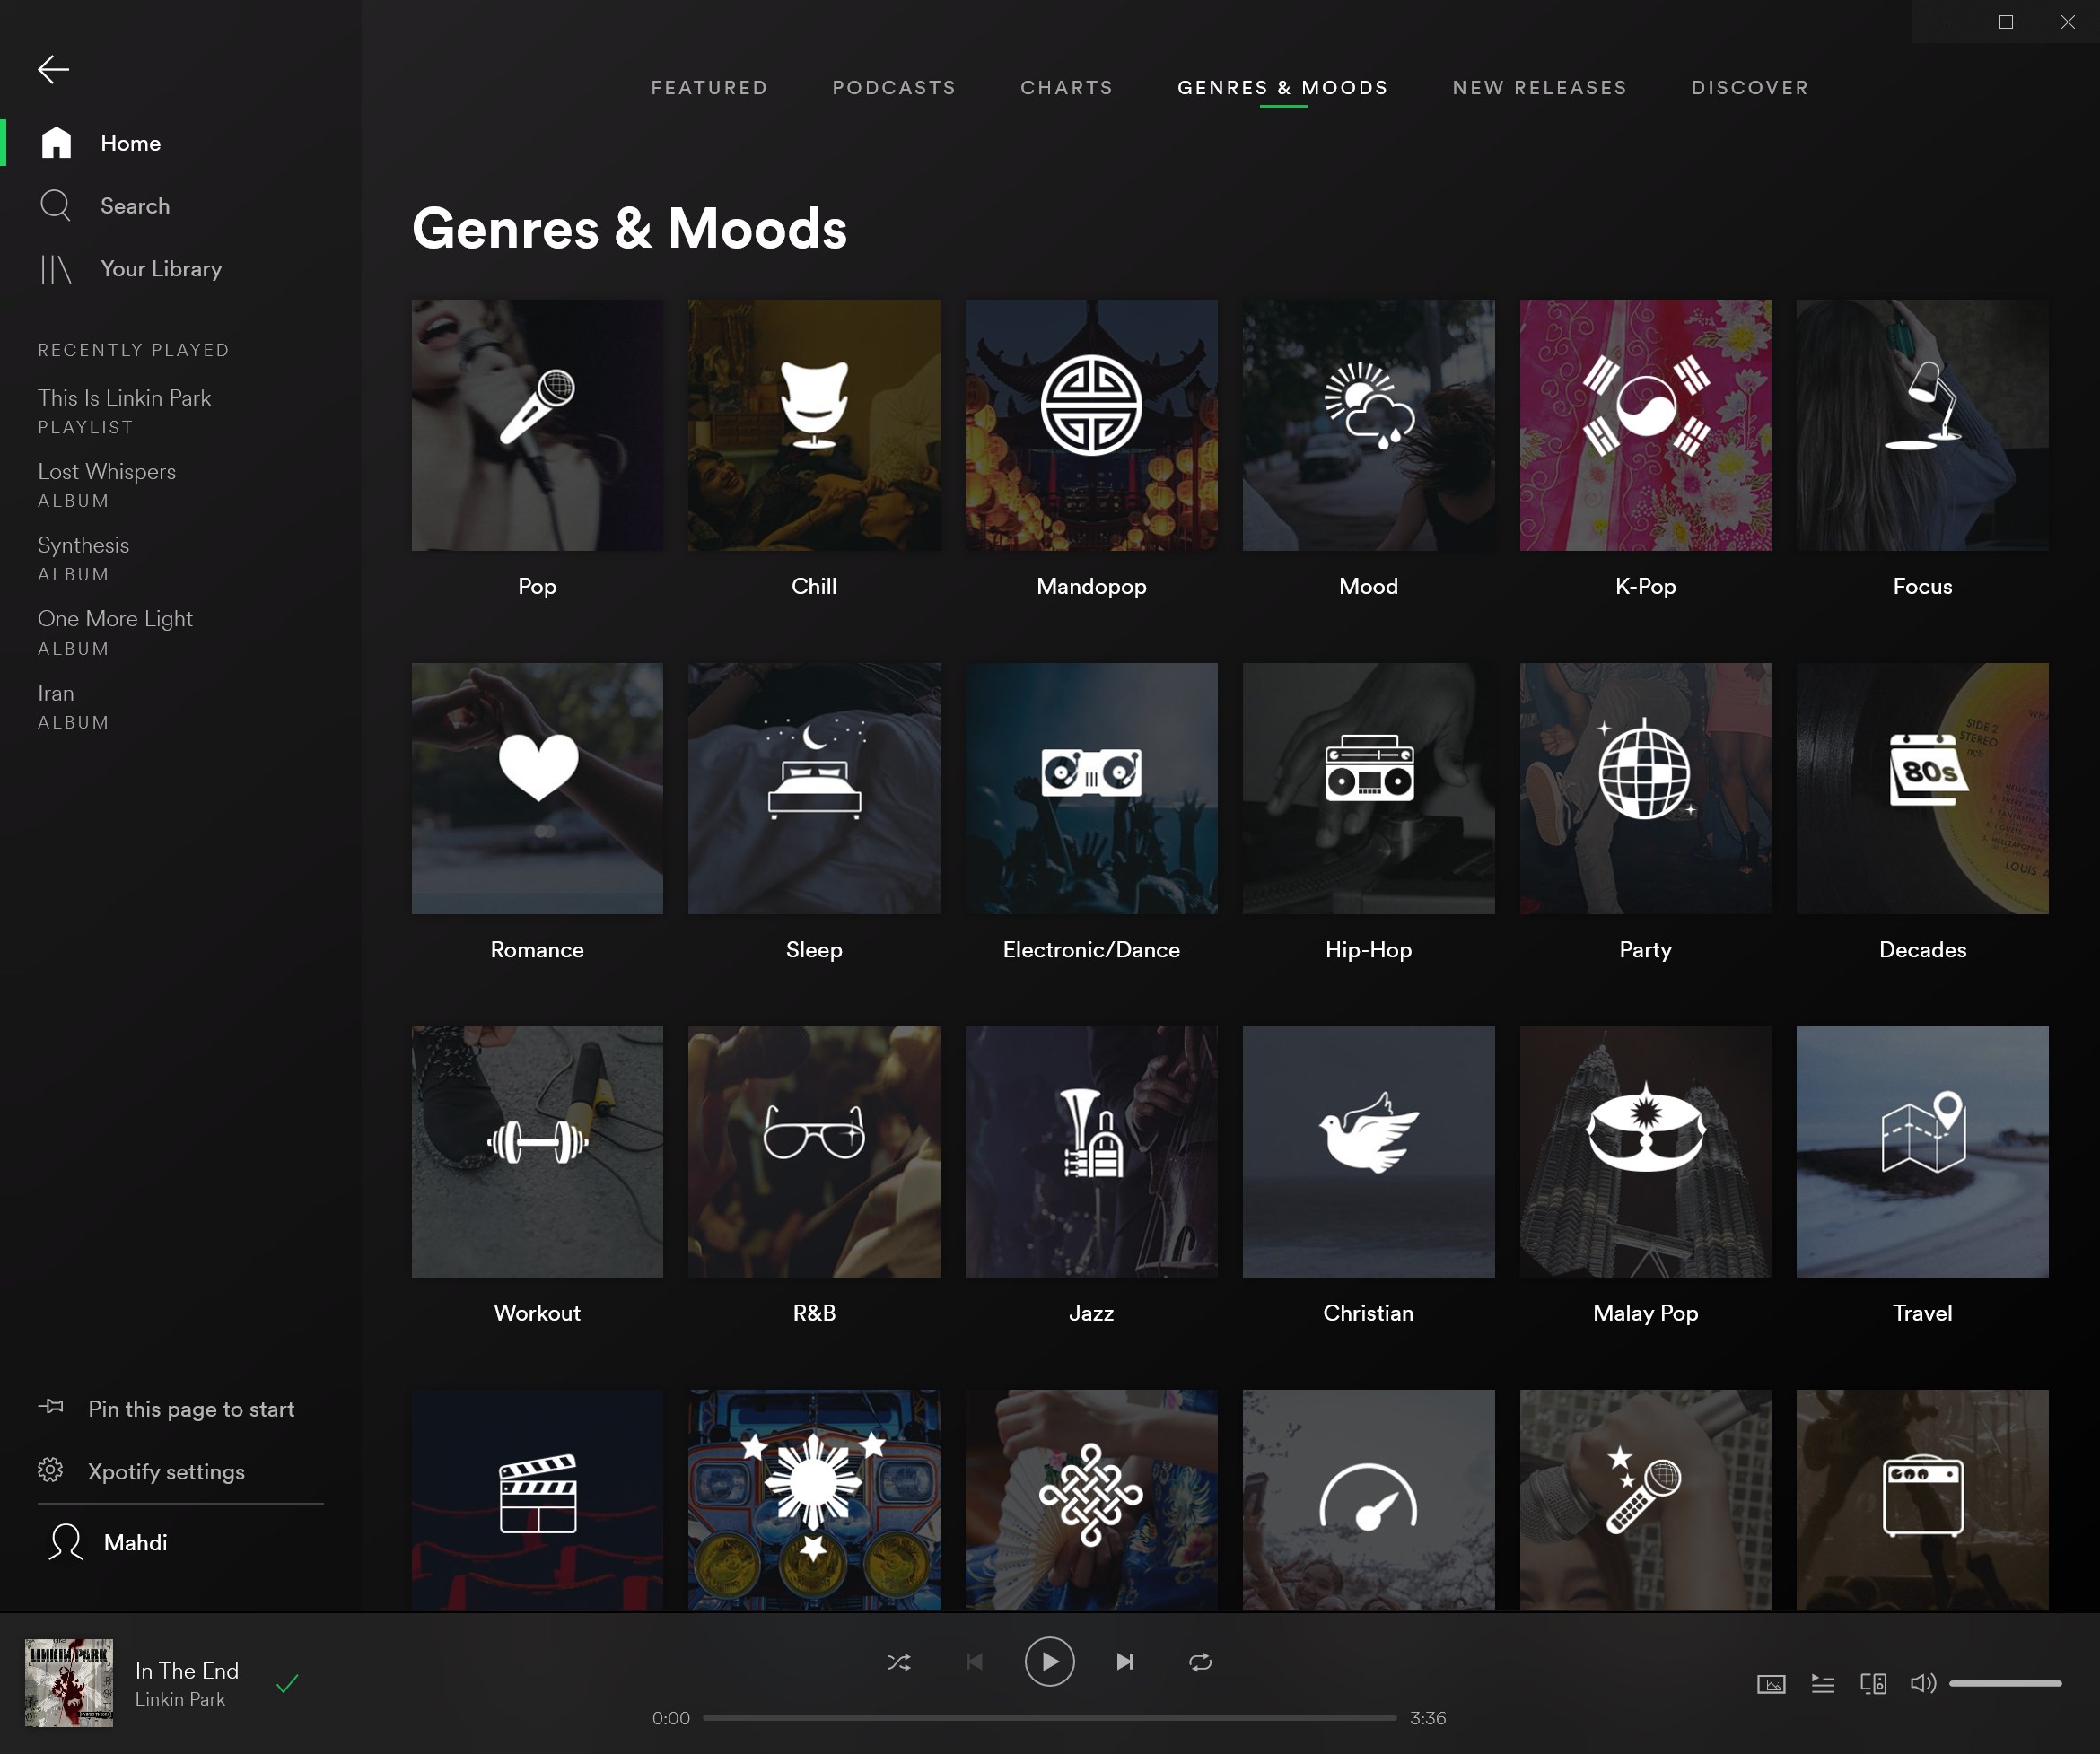Open the play queue
Image resolution: width=2100 pixels, height=1754 pixels.
1822,1684
